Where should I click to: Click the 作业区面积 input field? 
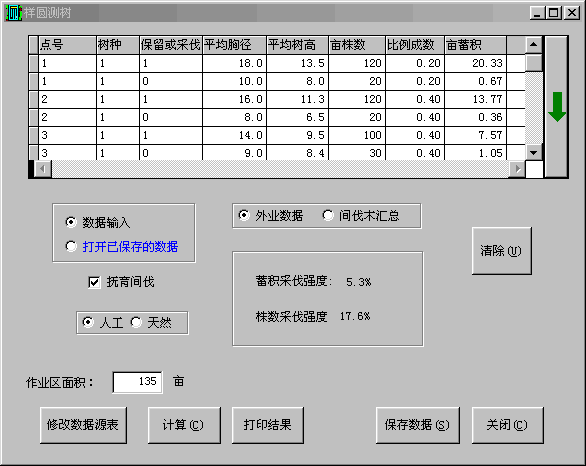click(138, 382)
